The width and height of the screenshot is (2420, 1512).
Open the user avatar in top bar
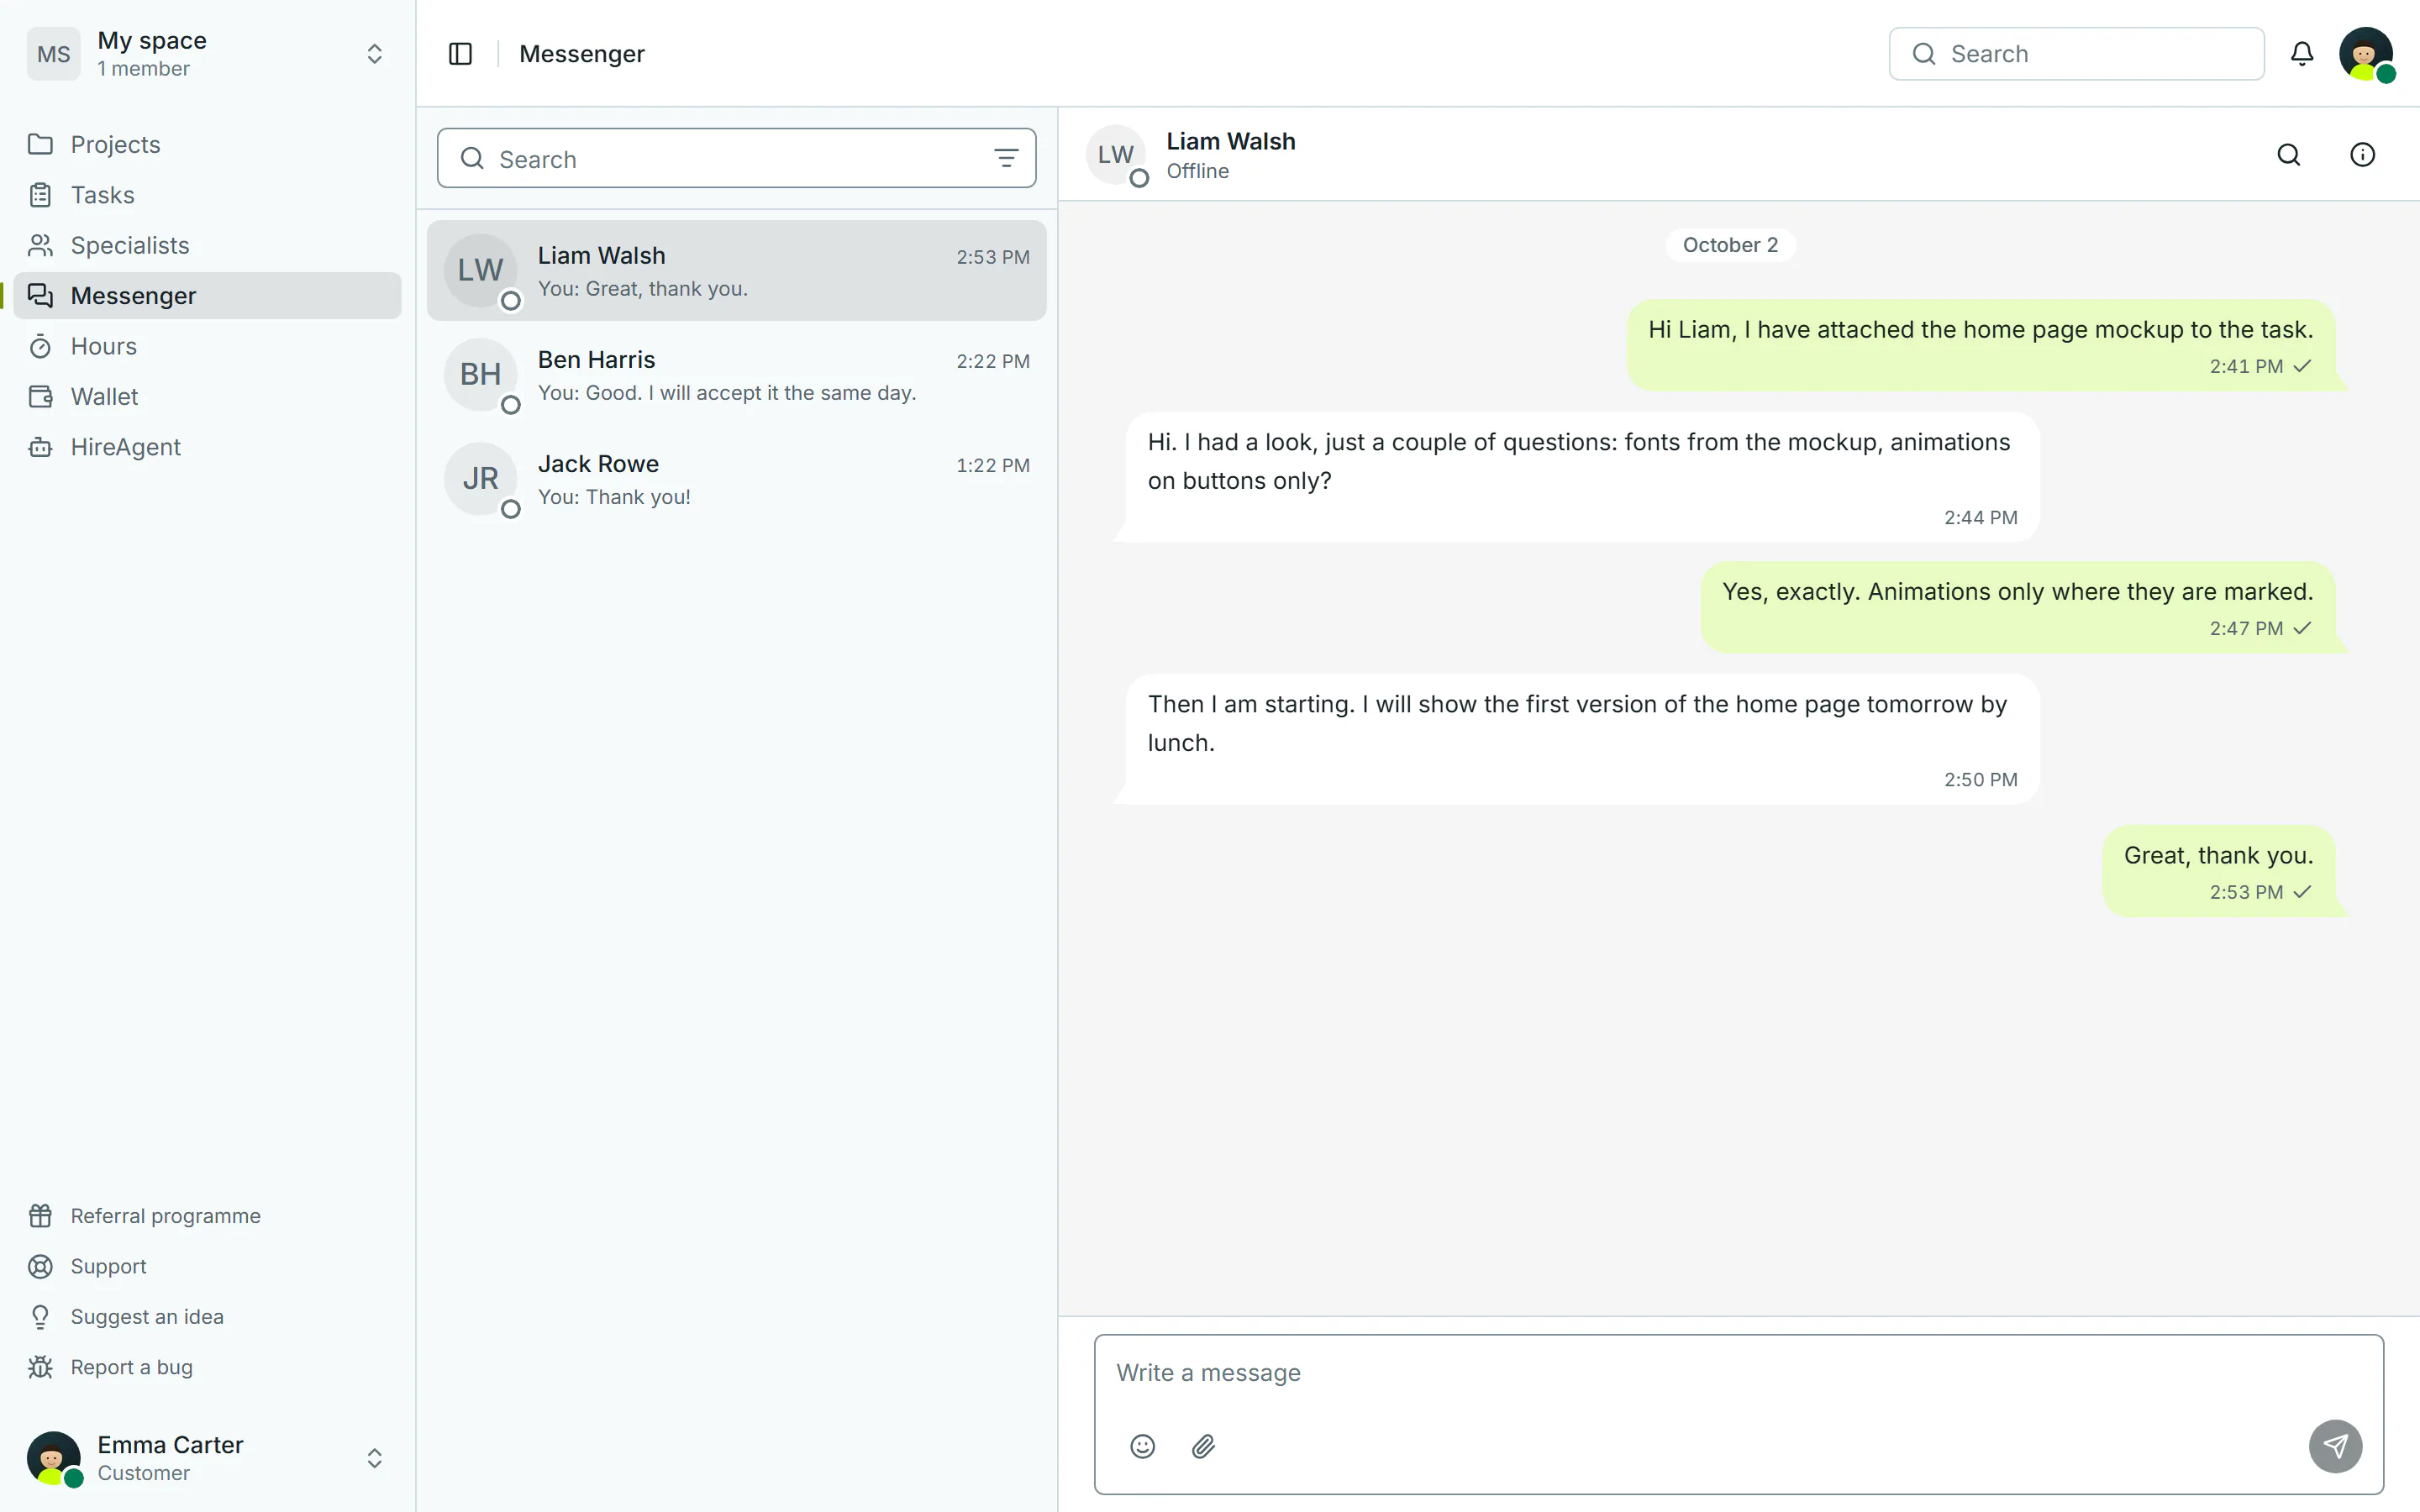[2366, 54]
